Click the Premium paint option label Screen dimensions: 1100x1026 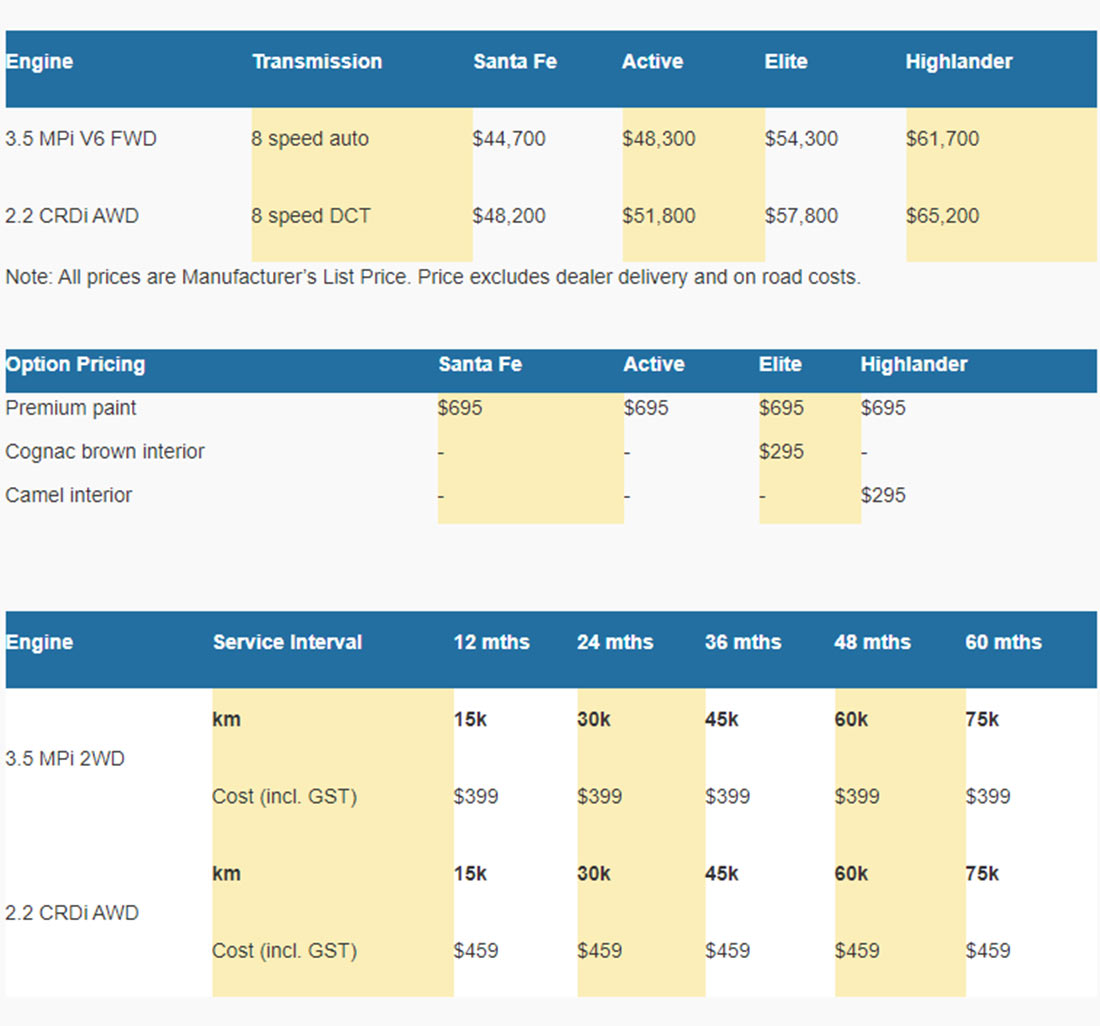[x=71, y=408]
